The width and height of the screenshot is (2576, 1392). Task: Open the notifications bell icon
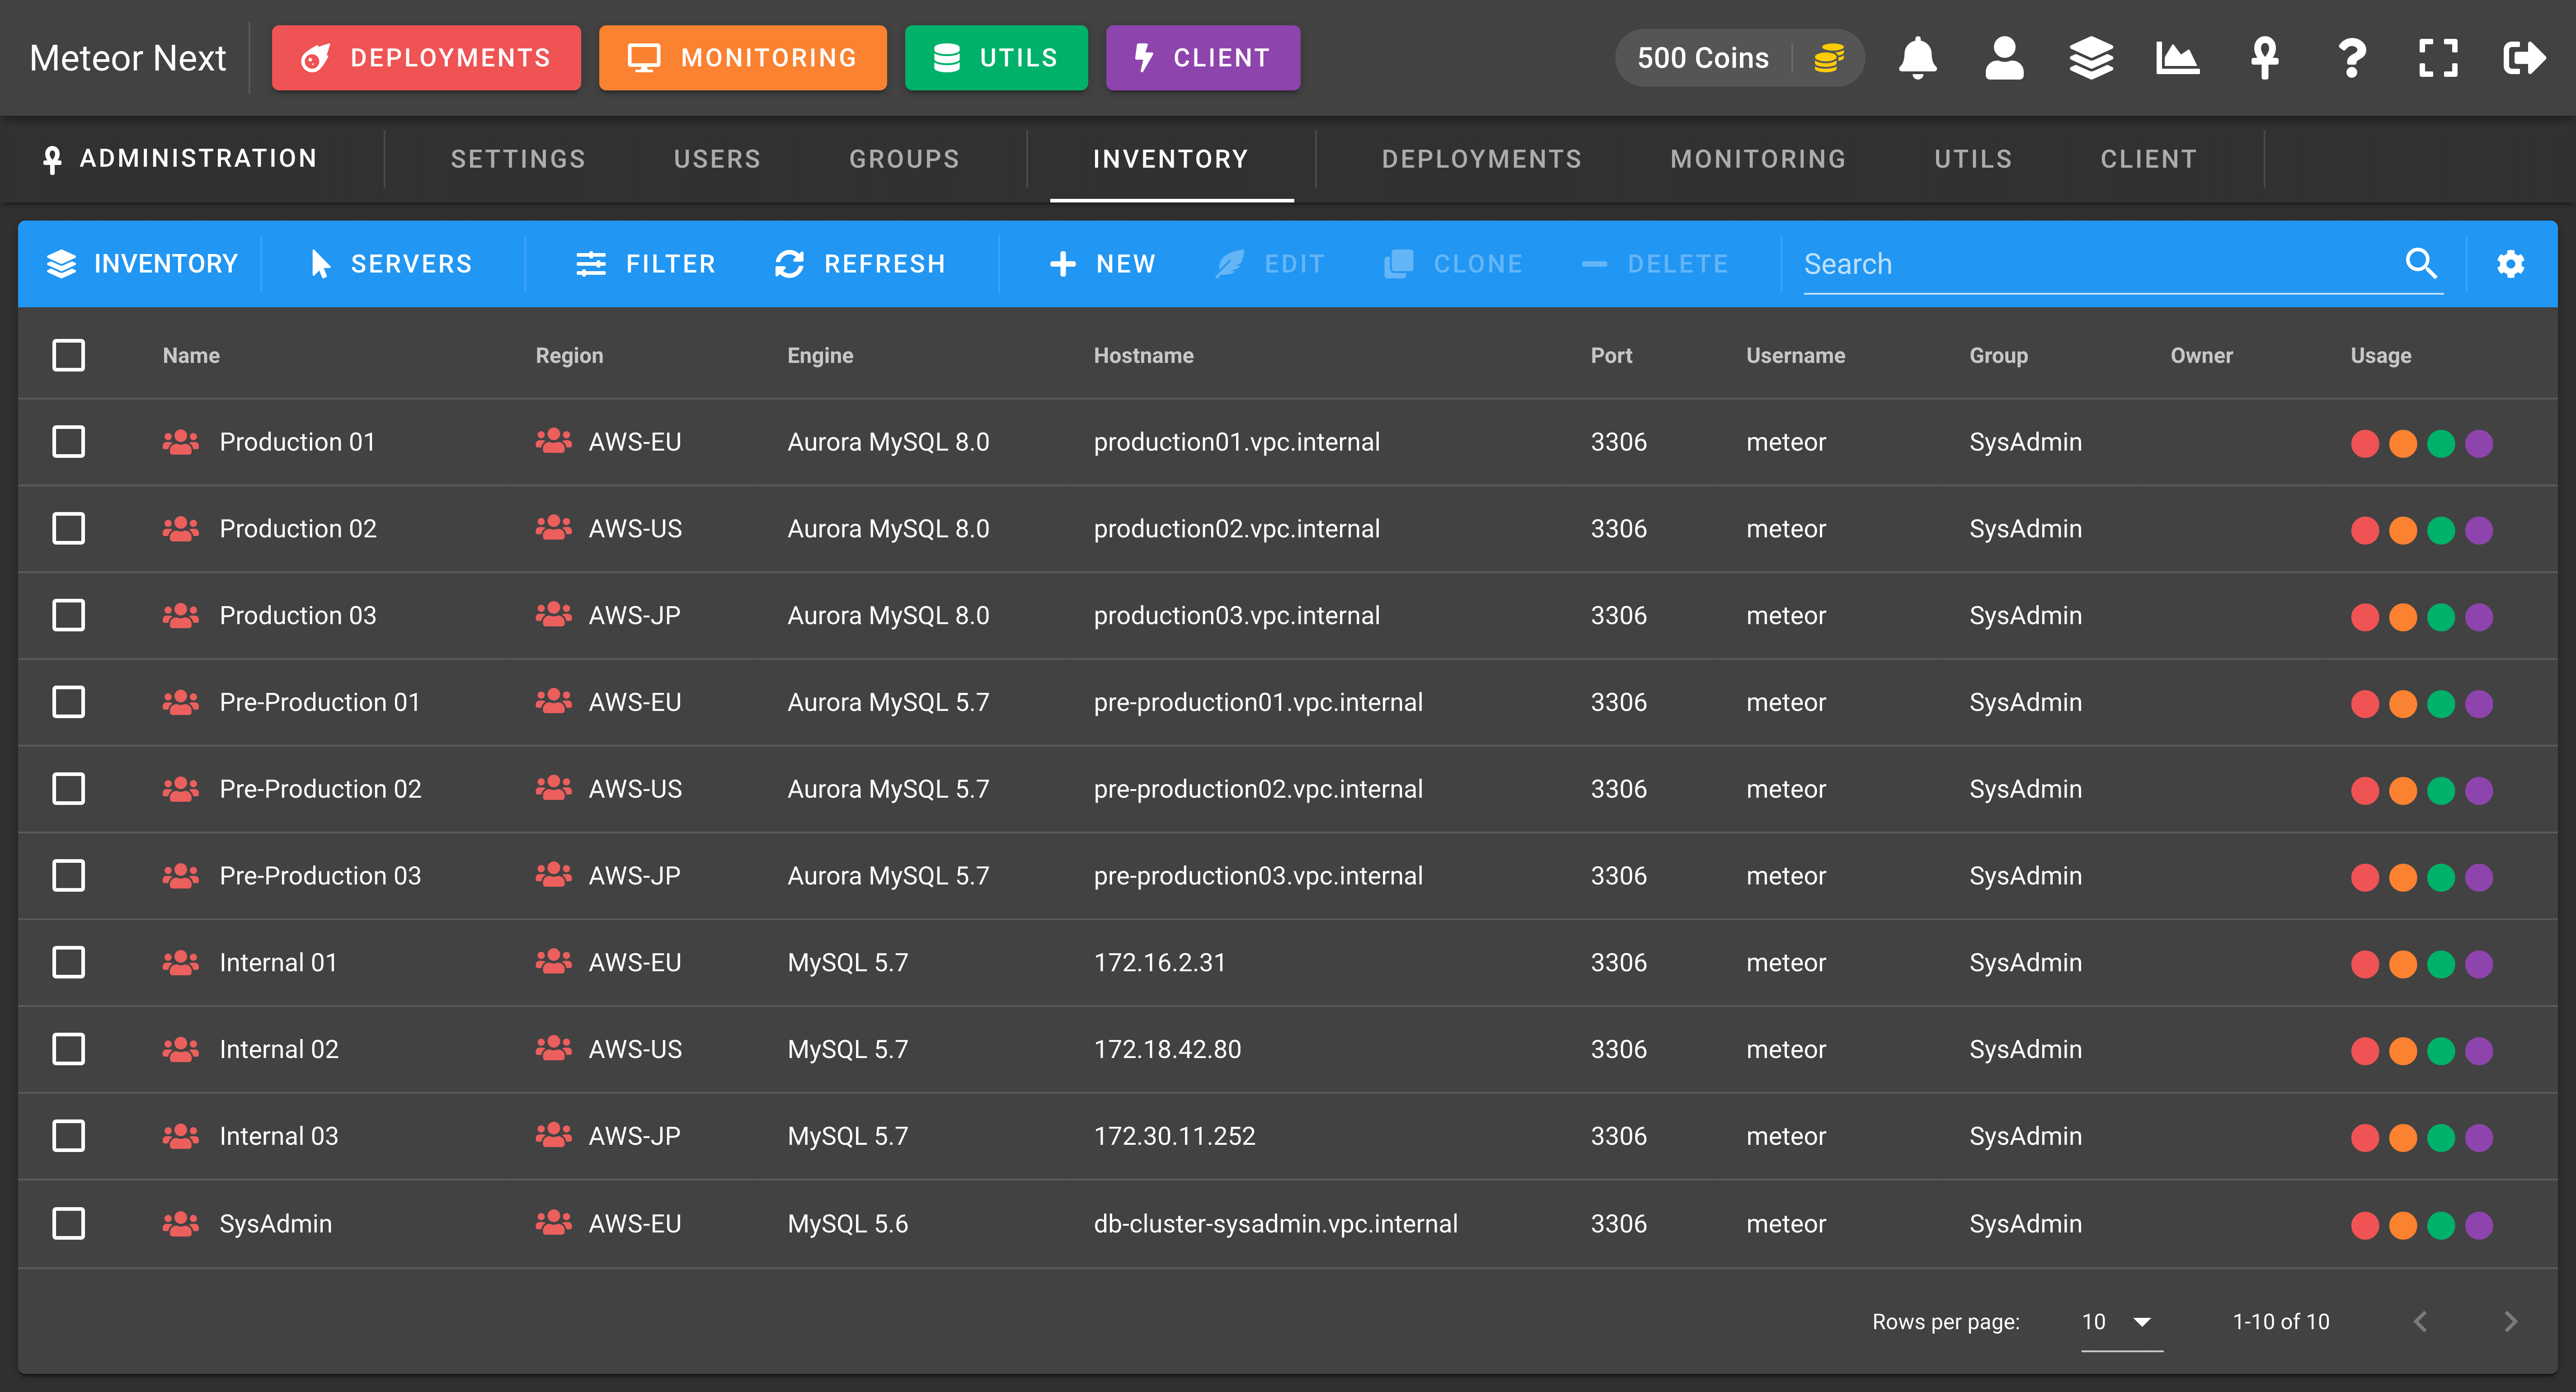[x=1917, y=58]
